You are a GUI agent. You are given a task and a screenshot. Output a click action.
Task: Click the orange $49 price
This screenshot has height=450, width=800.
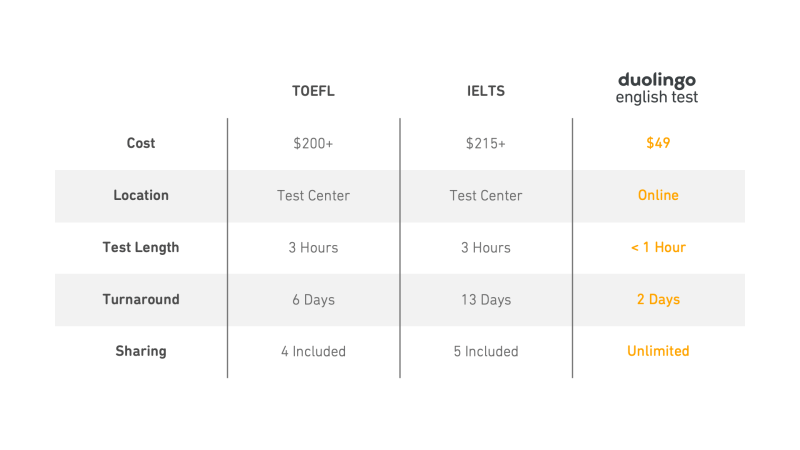(658, 143)
